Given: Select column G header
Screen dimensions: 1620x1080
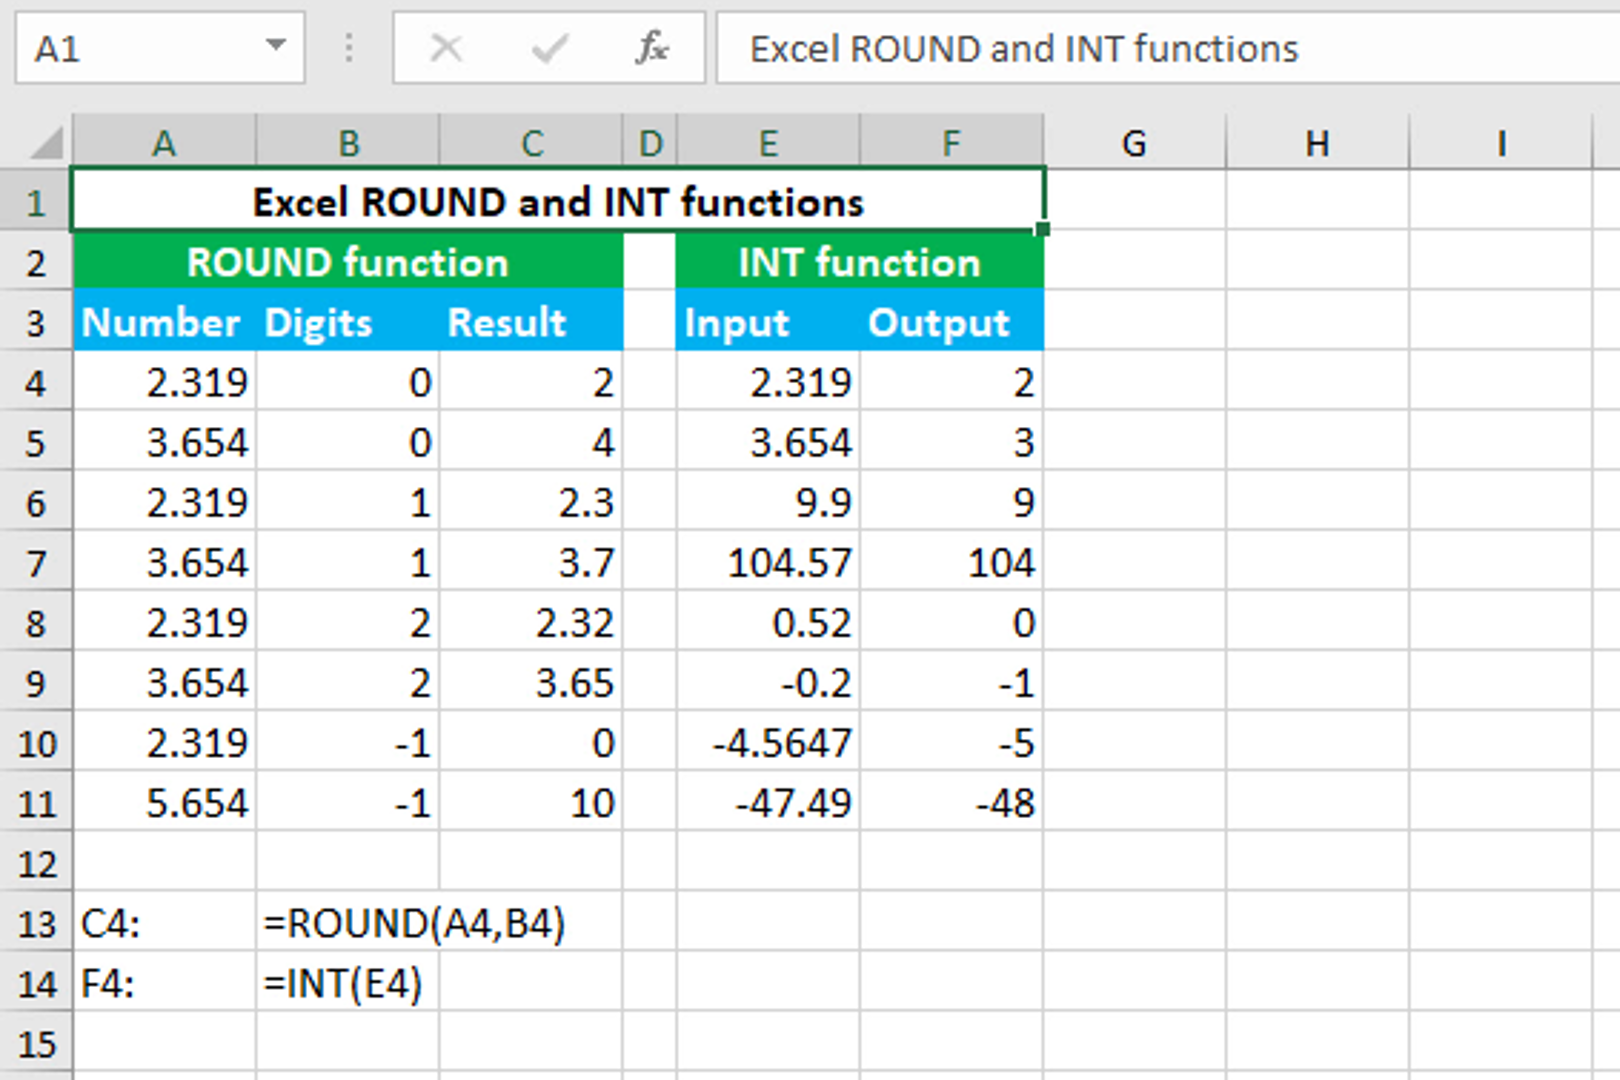Looking at the screenshot, I should (x=1134, y=143).
